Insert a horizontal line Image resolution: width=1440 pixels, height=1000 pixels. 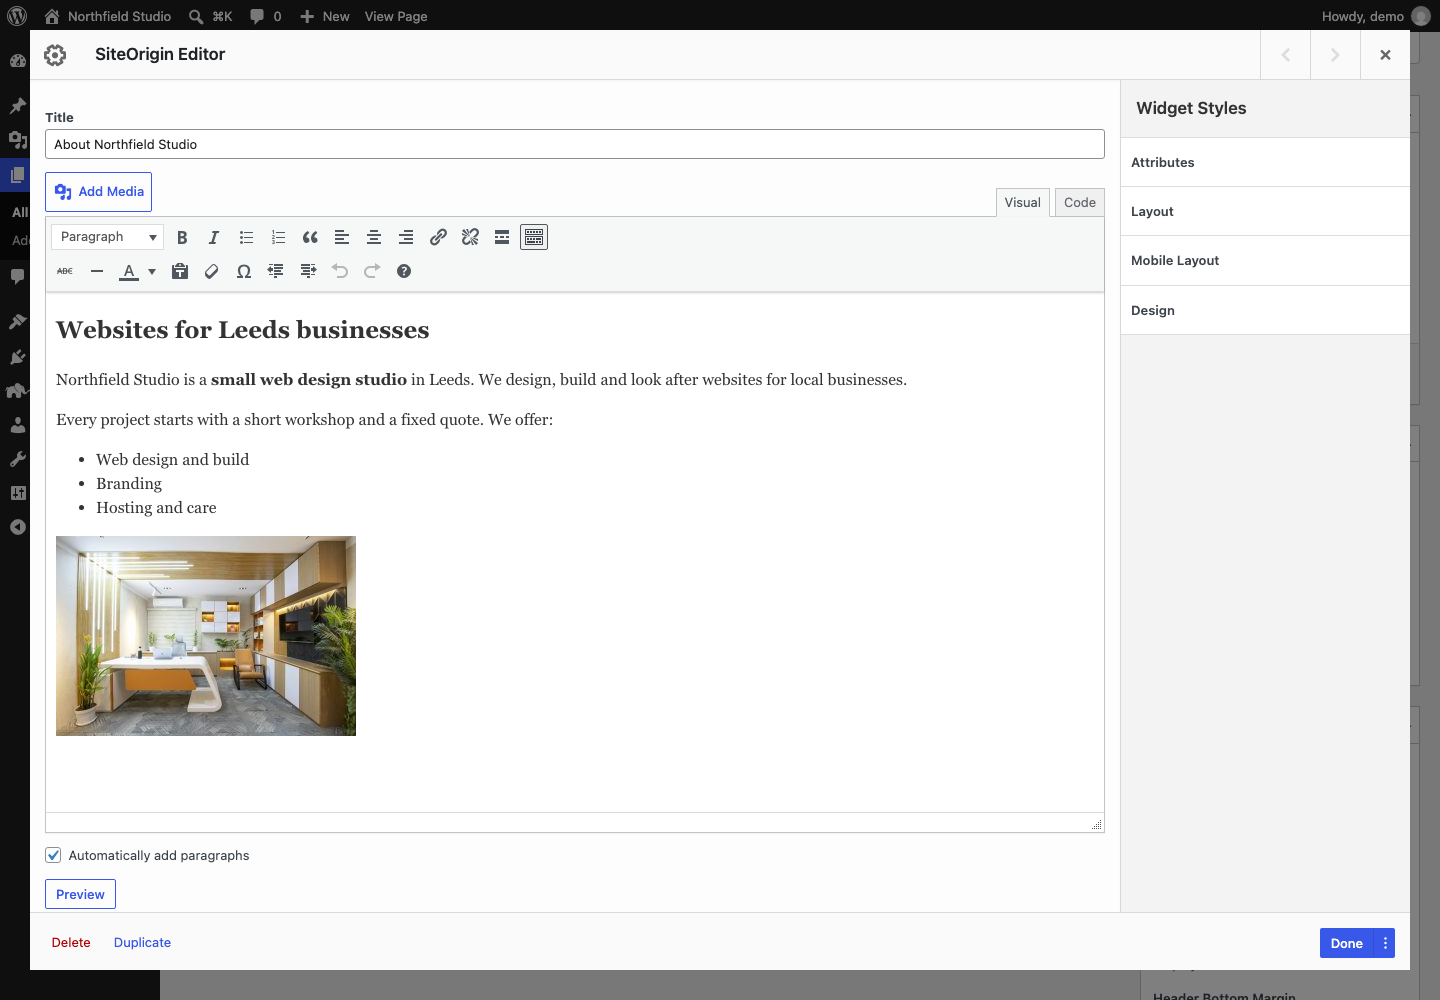[x=97, y=271]
